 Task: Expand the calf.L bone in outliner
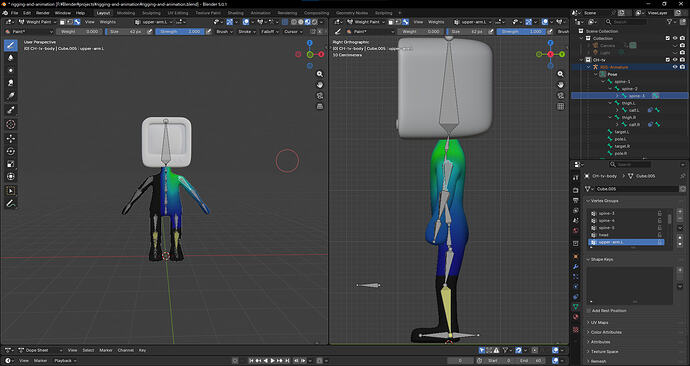[x=617, y=110]
